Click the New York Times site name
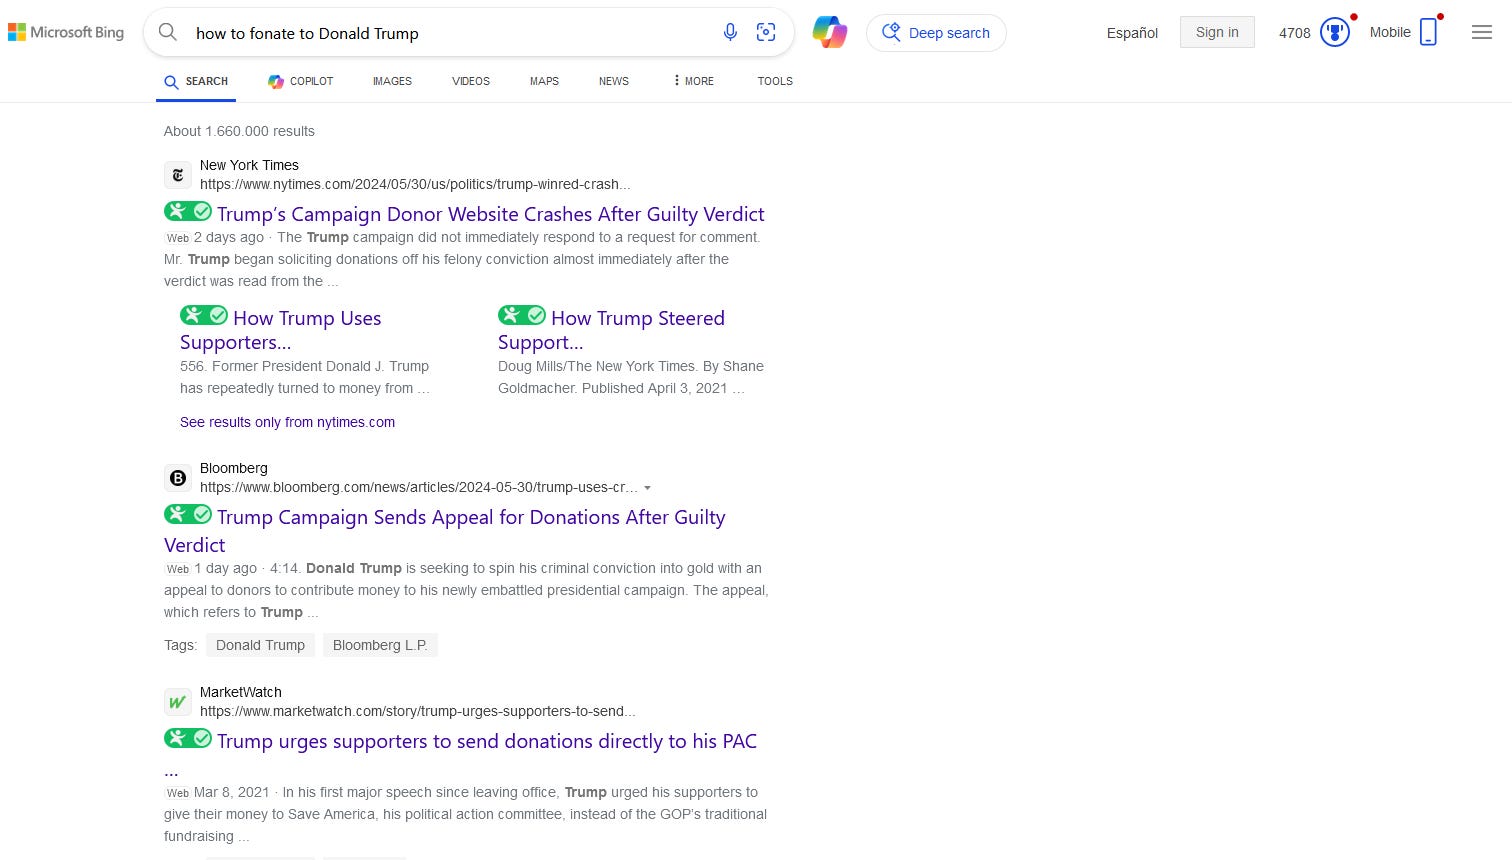Viewport: 1512px width, 860px height. [249, 165]
